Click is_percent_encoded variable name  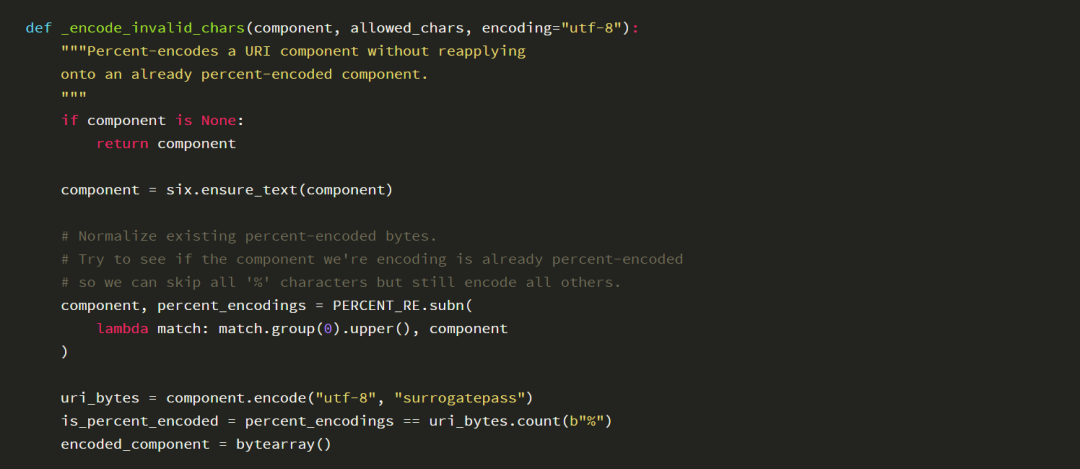click(x=148, y=421)
